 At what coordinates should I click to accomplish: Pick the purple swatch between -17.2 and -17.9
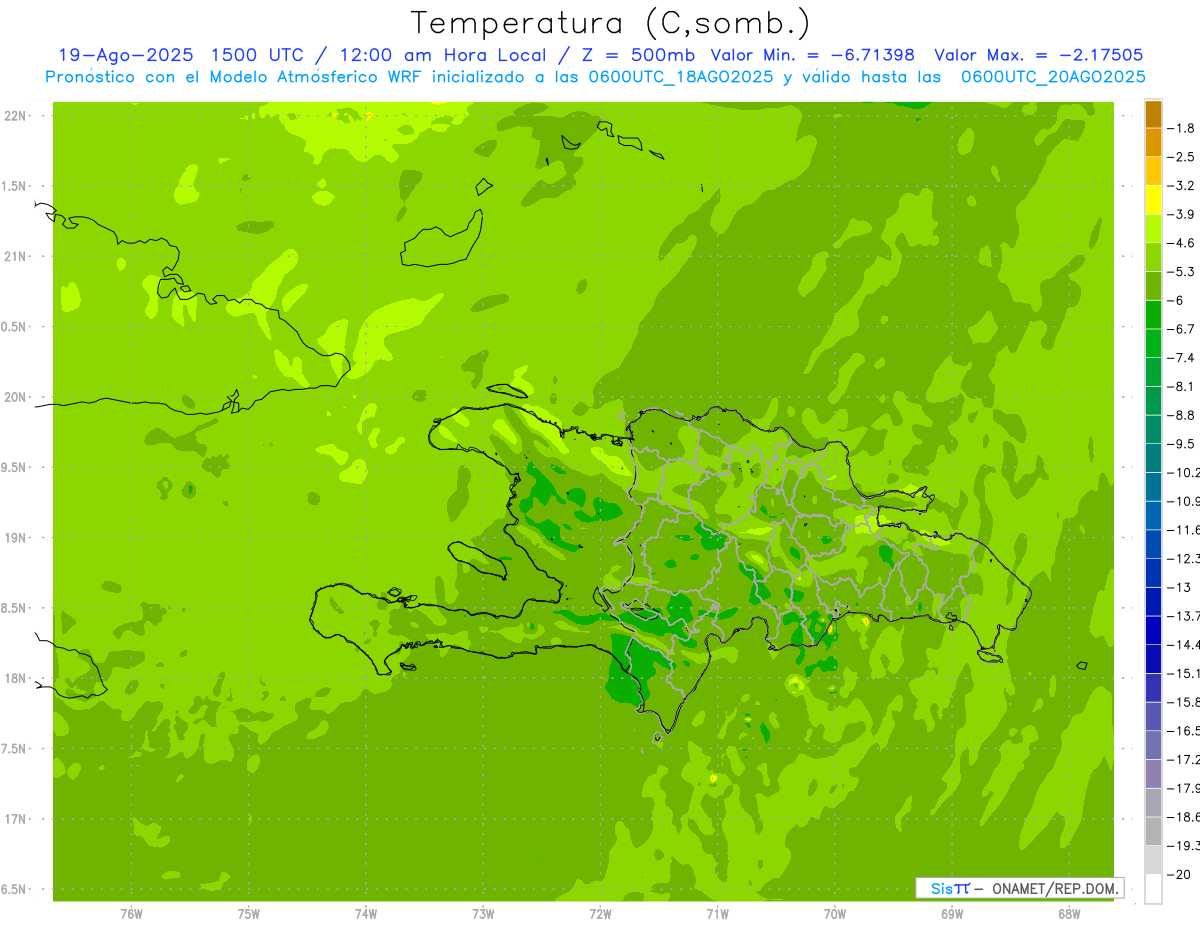pos(1153,774)
